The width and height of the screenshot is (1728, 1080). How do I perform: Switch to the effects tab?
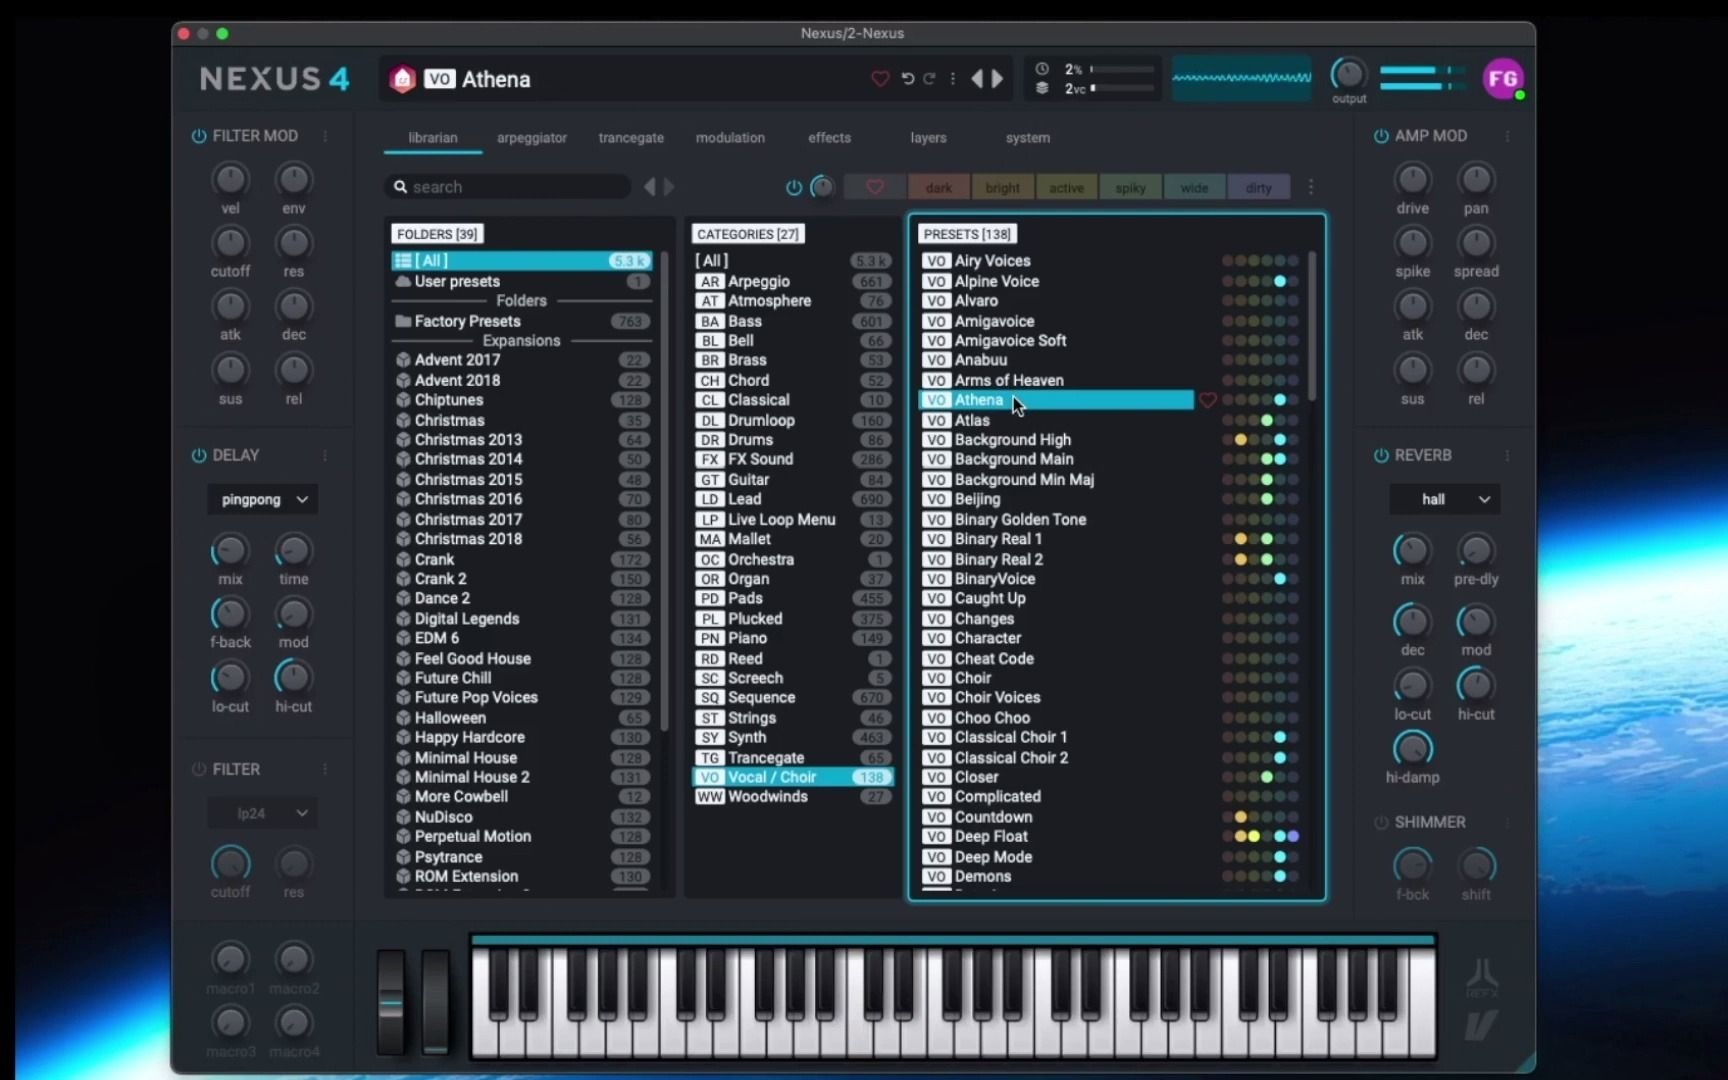830,138
